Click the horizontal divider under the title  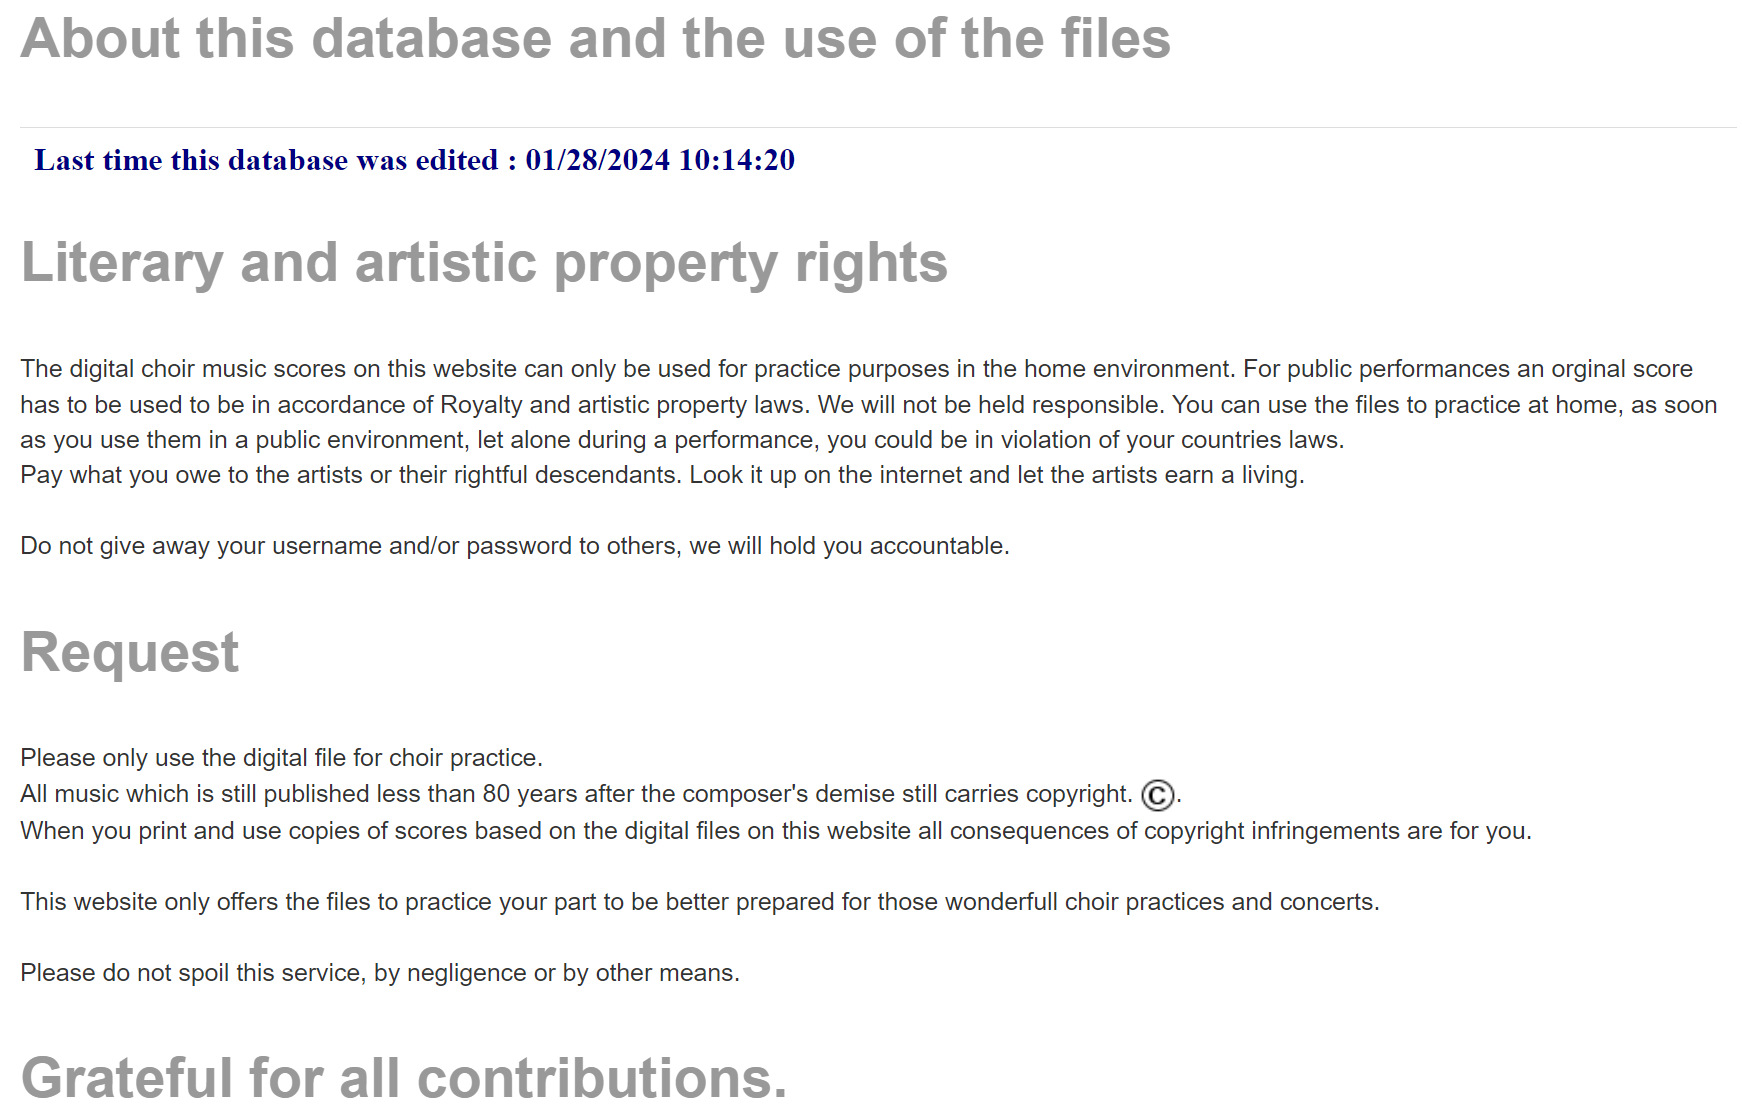878,127
